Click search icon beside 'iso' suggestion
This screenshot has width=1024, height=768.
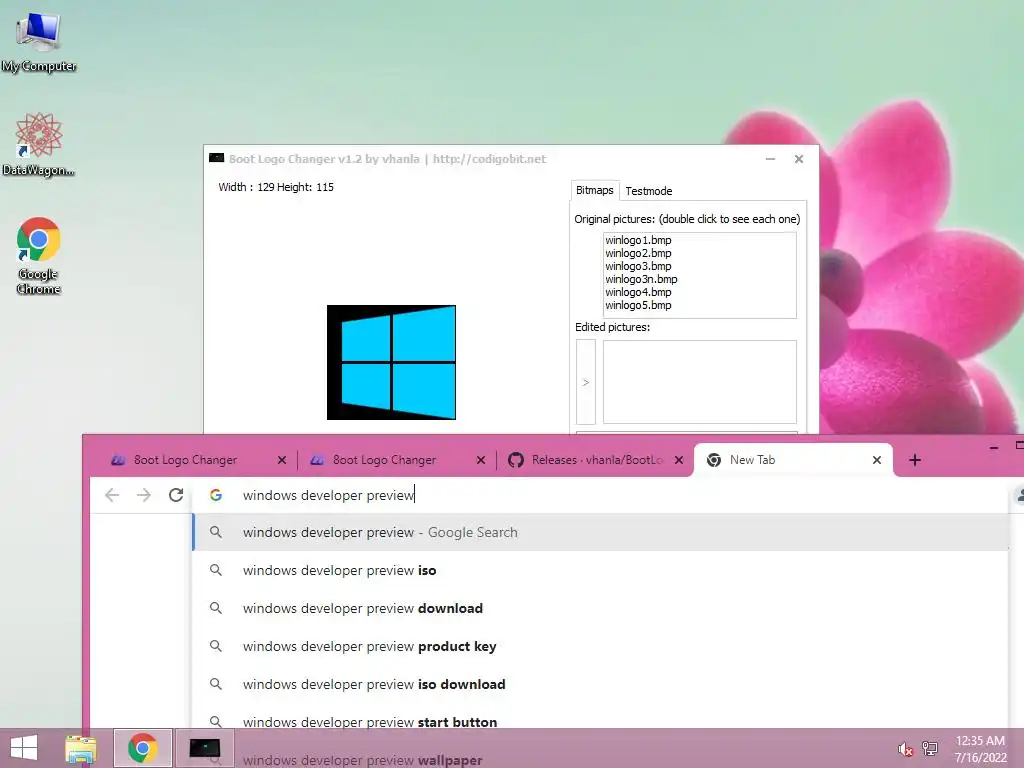click(216, 570)
